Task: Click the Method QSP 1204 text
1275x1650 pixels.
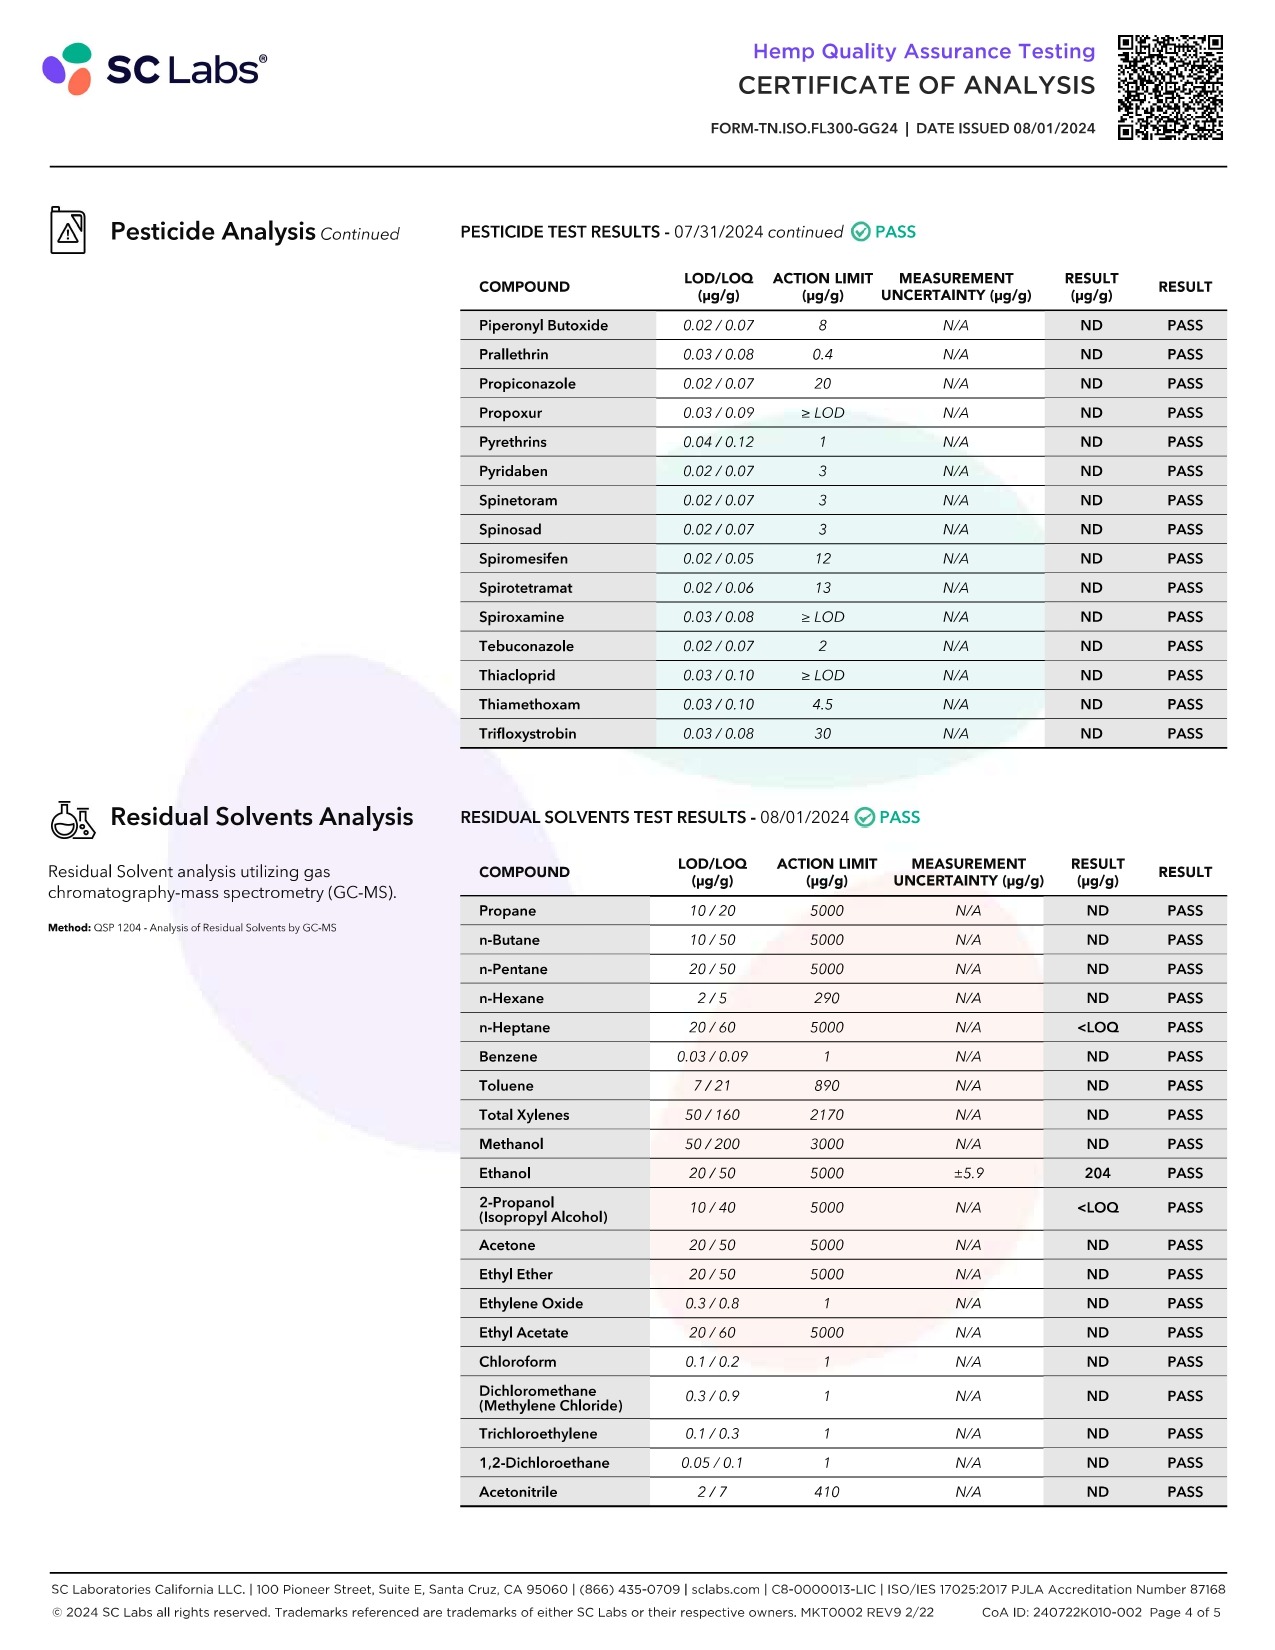Action: click(192, 928)
